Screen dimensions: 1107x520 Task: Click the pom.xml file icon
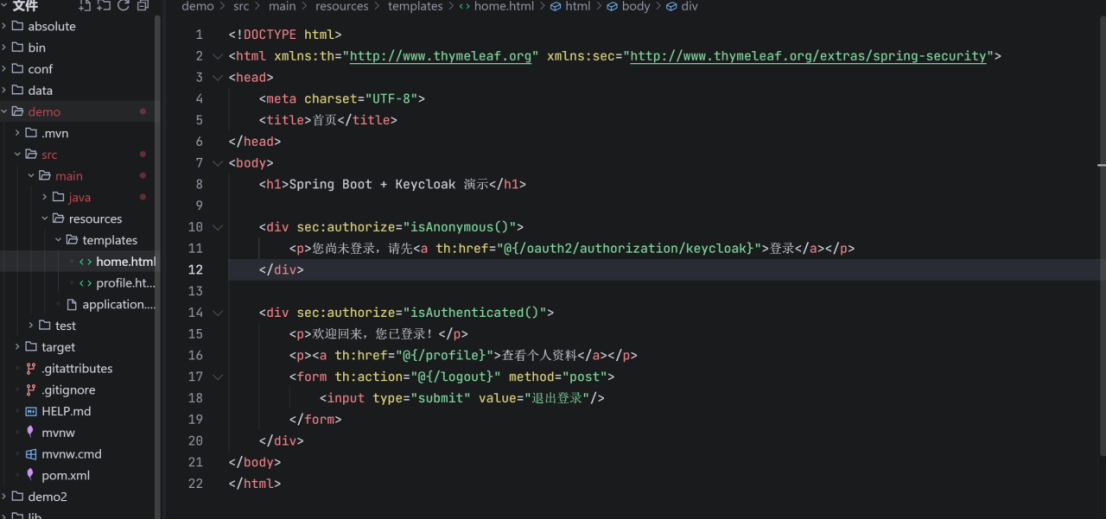pos(30,475)
